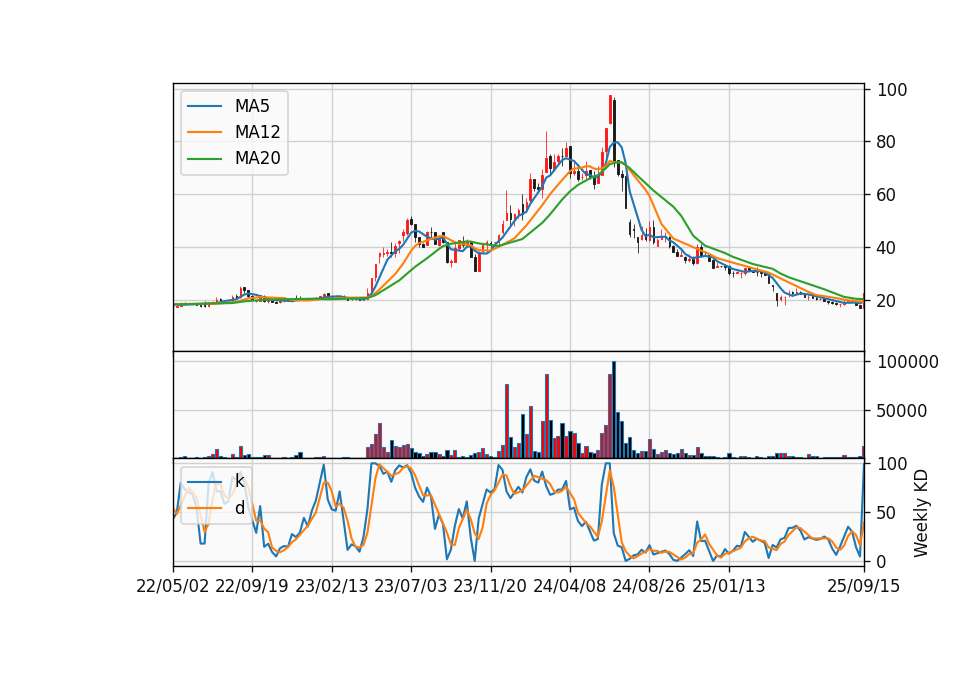This screenshot has width=960, height=690.
Task: Click the d legend label in KD panel
Action: coord(239,508)
